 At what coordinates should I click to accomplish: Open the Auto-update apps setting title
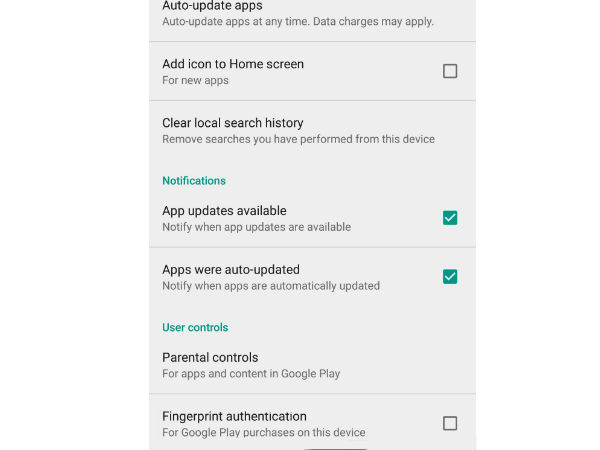pyautogui.click(x=212, y=6)
